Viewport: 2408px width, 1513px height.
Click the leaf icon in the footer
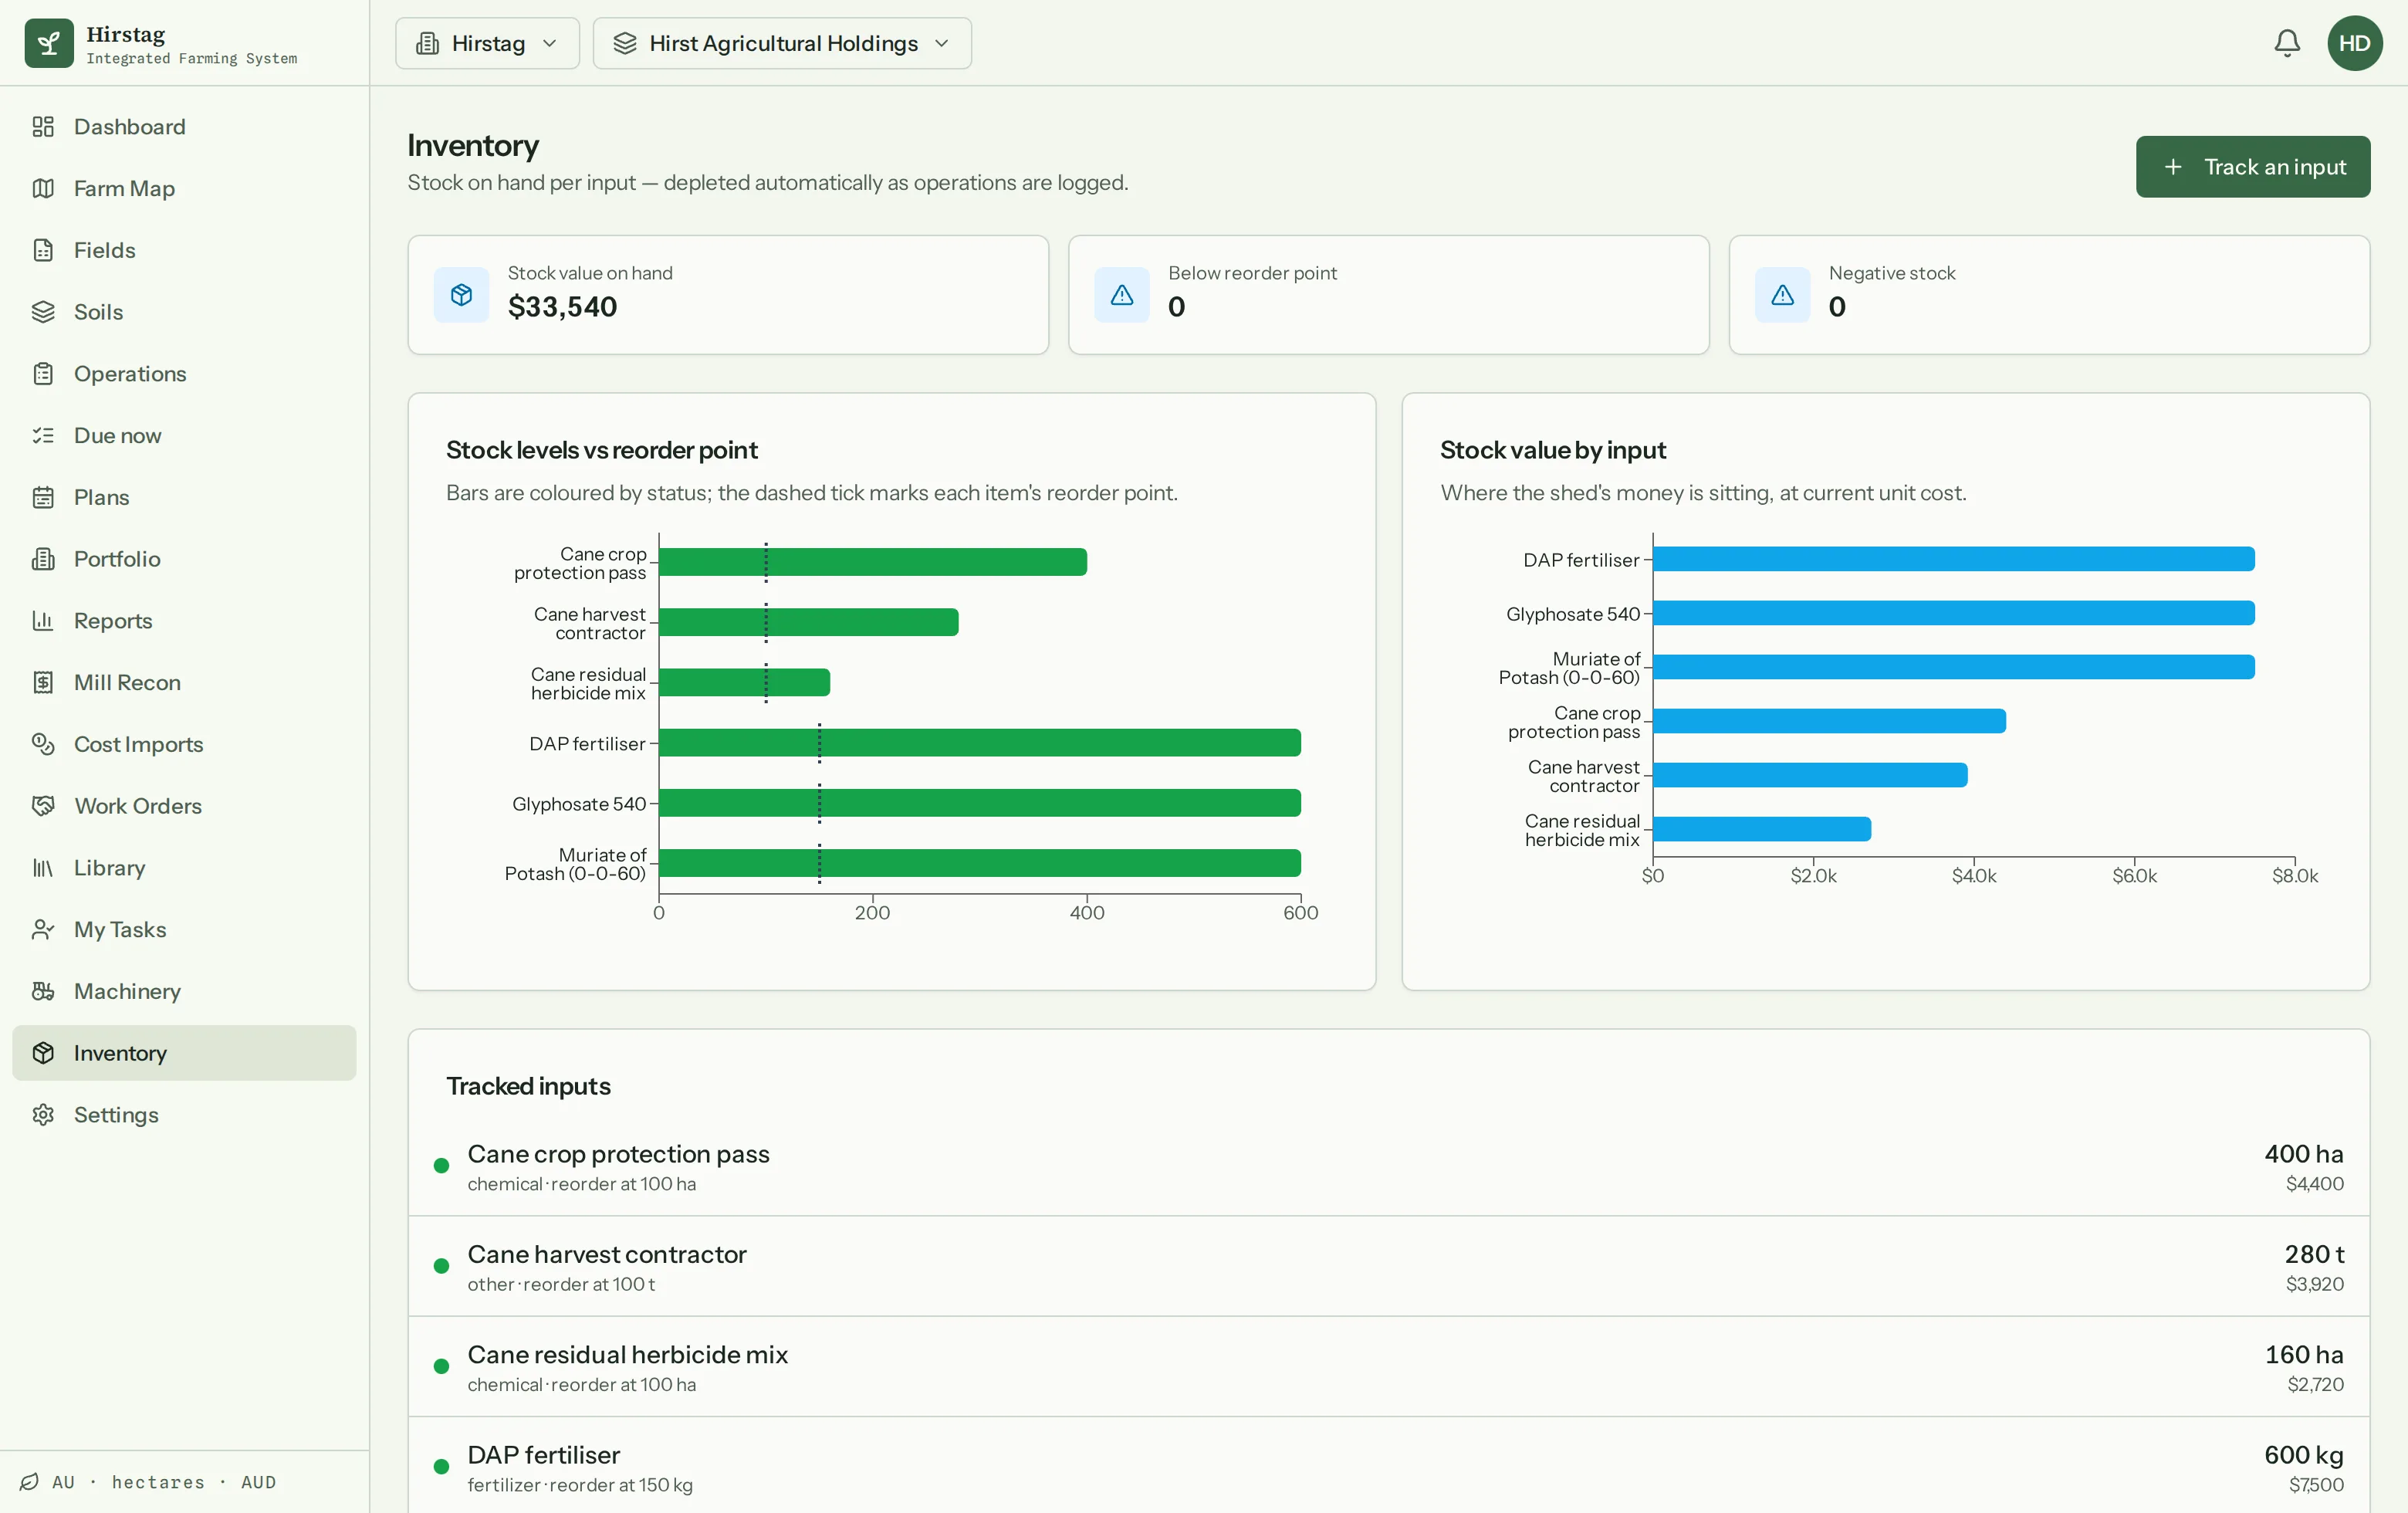click(29, 1482)
